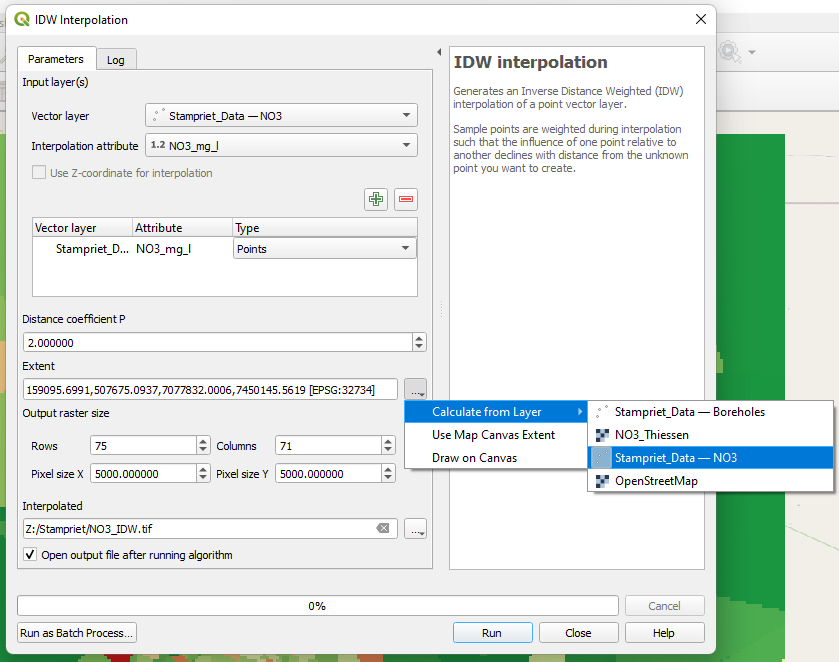Screen dimensions: 839x662
Task: Click the green plus add layer icon
Action: tap(376, 199)
